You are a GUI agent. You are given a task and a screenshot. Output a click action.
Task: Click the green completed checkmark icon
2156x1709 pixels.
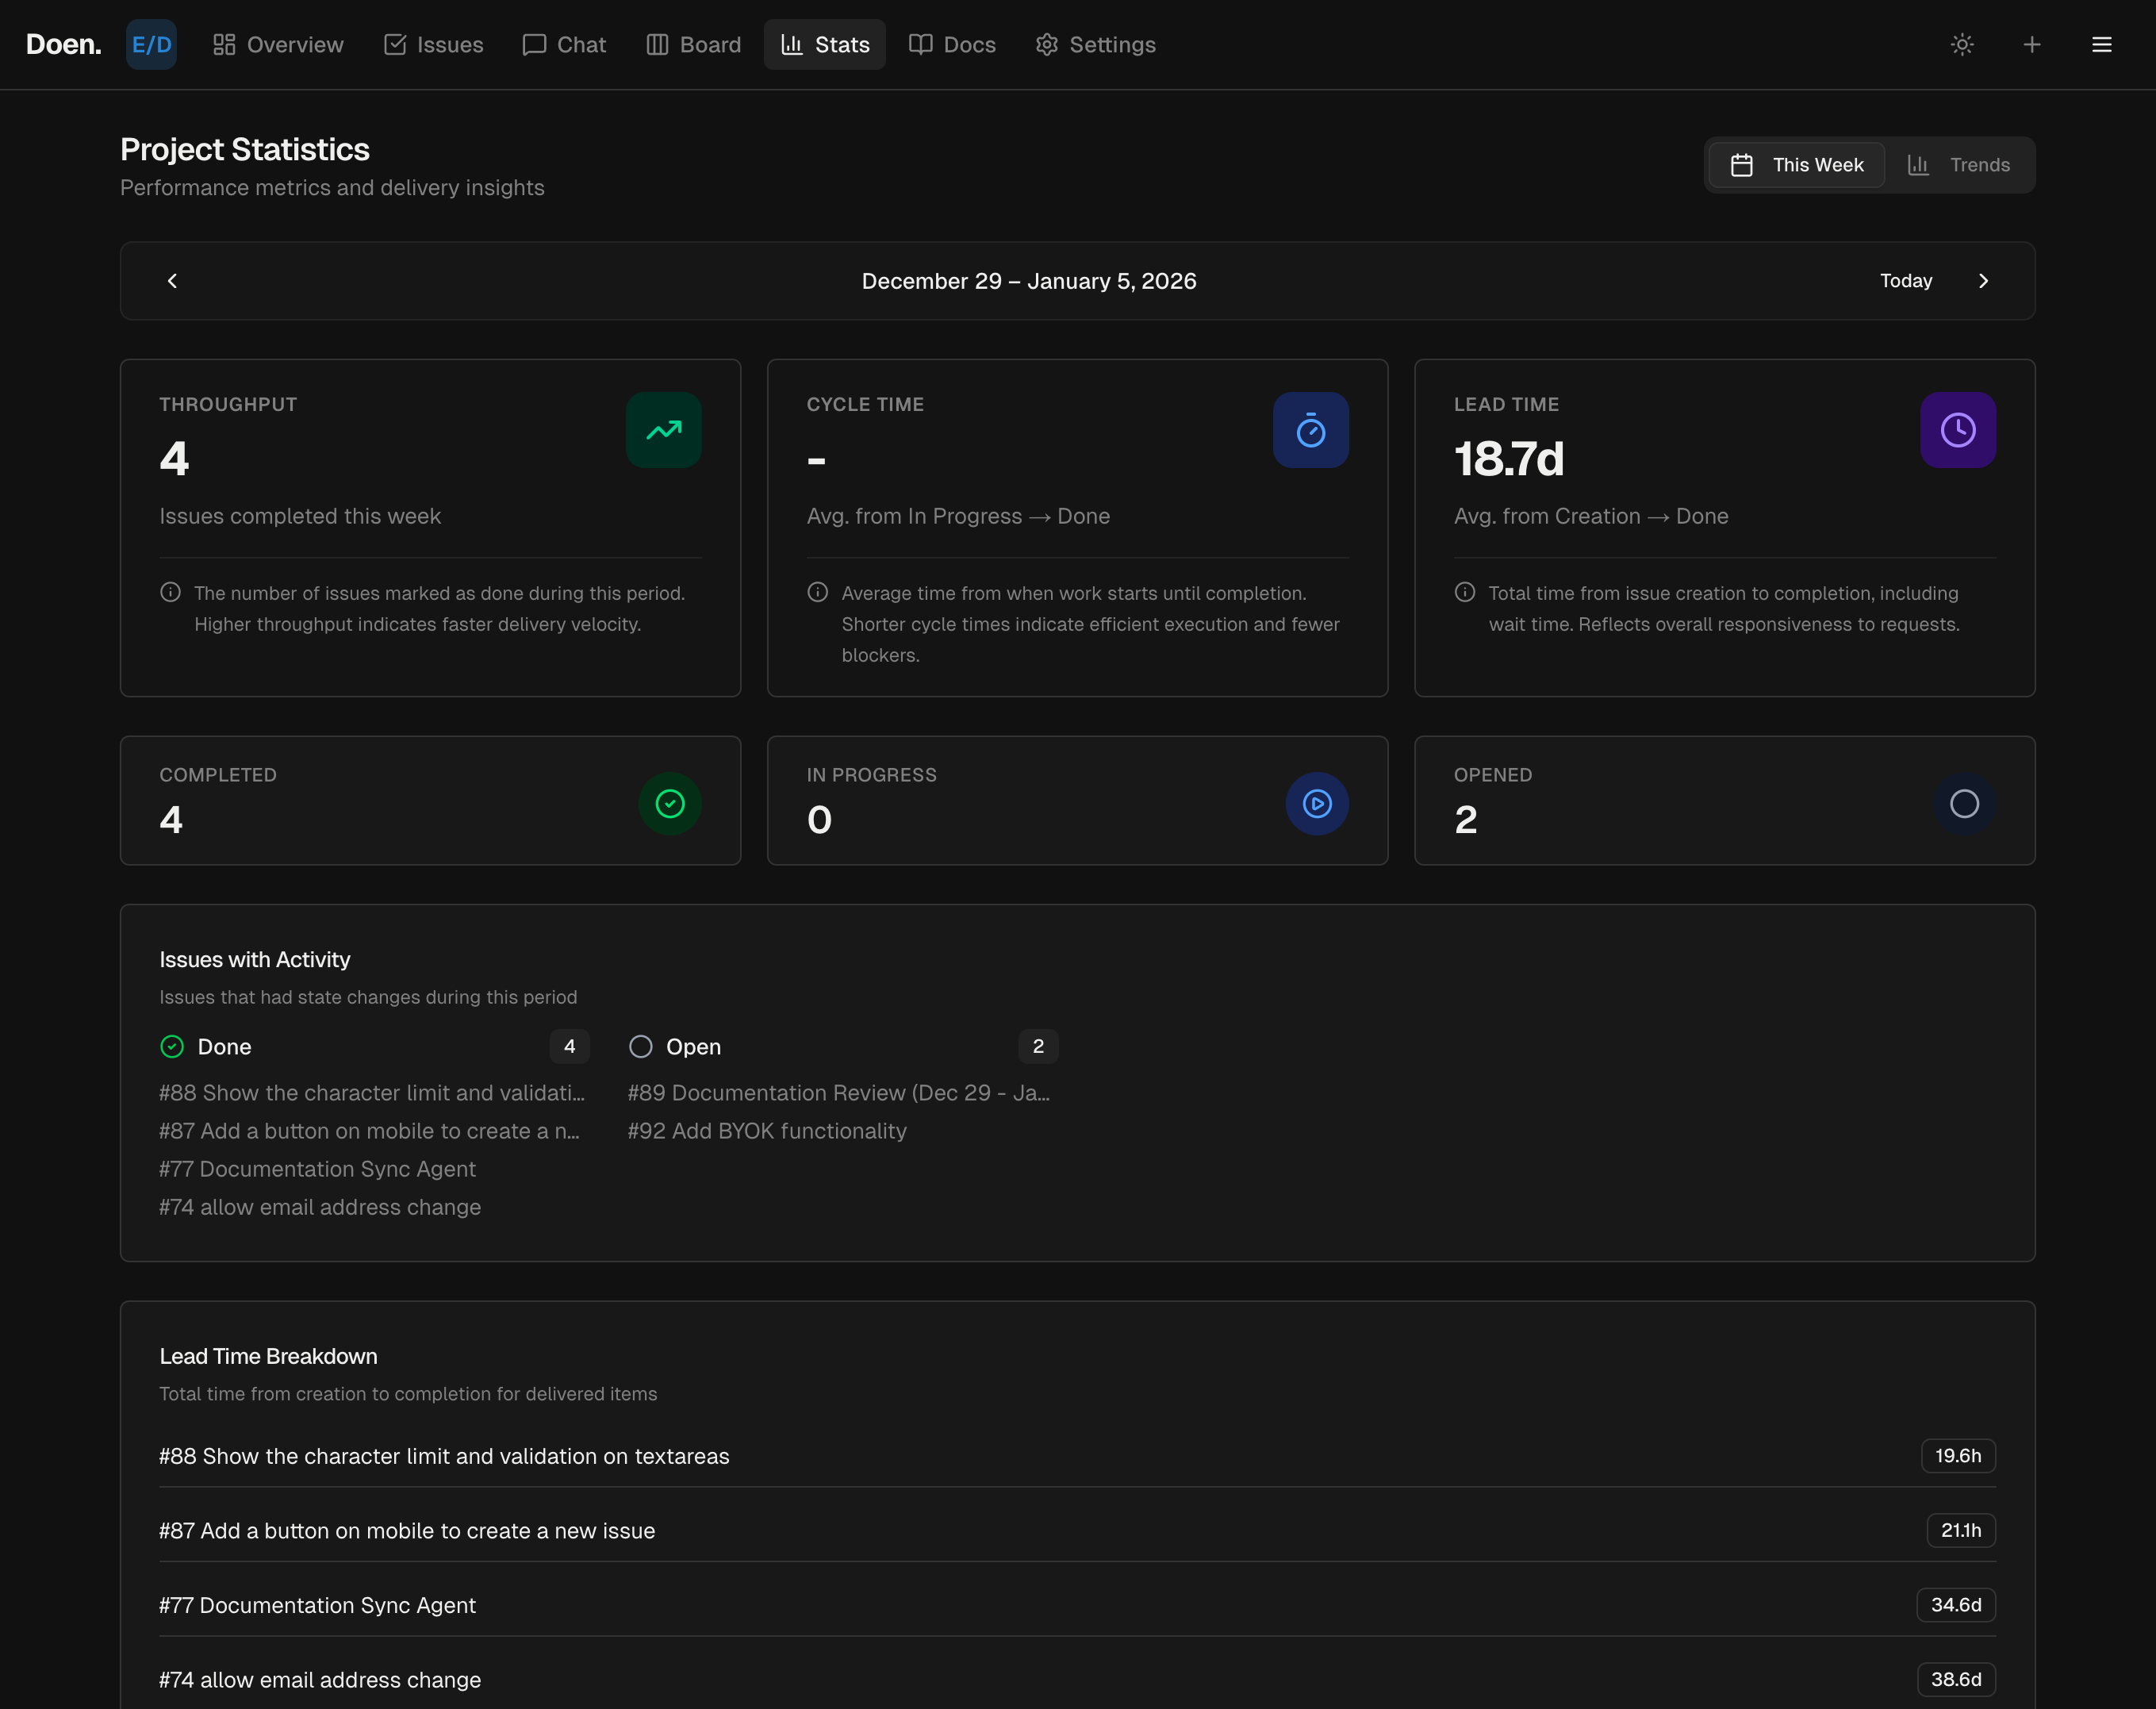(x=670, y=804)
